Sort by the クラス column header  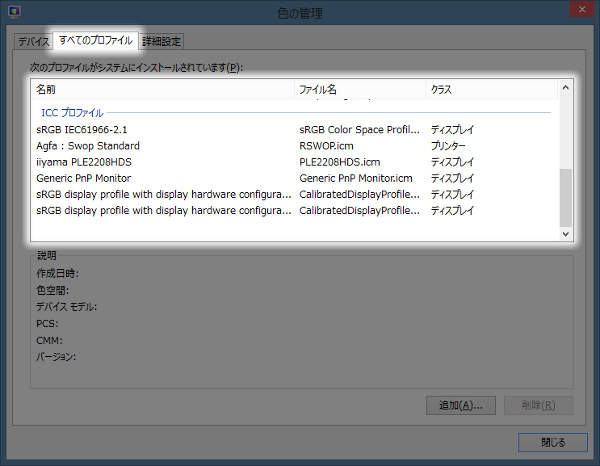coord(492,90)
